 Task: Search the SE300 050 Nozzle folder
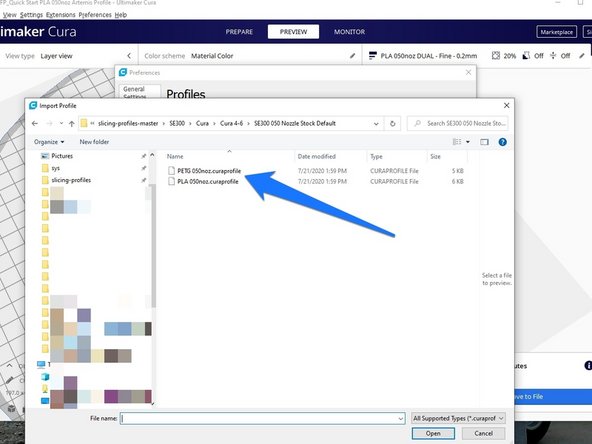pos(458,123)
